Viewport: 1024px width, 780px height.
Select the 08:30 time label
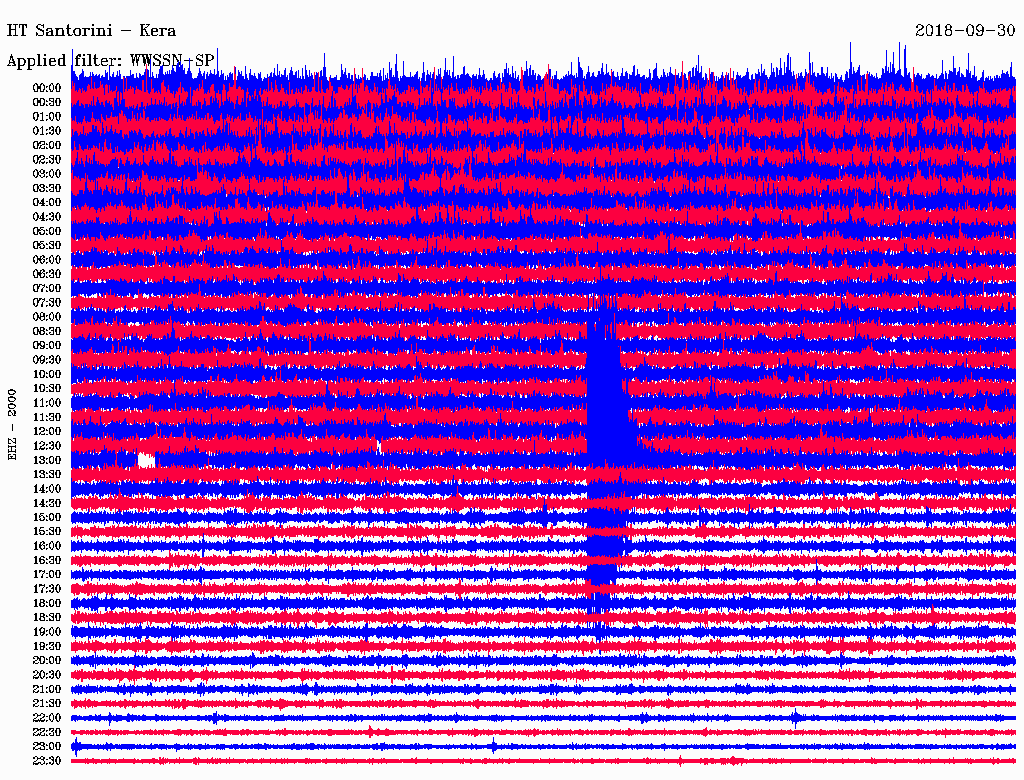coord(47,332)
